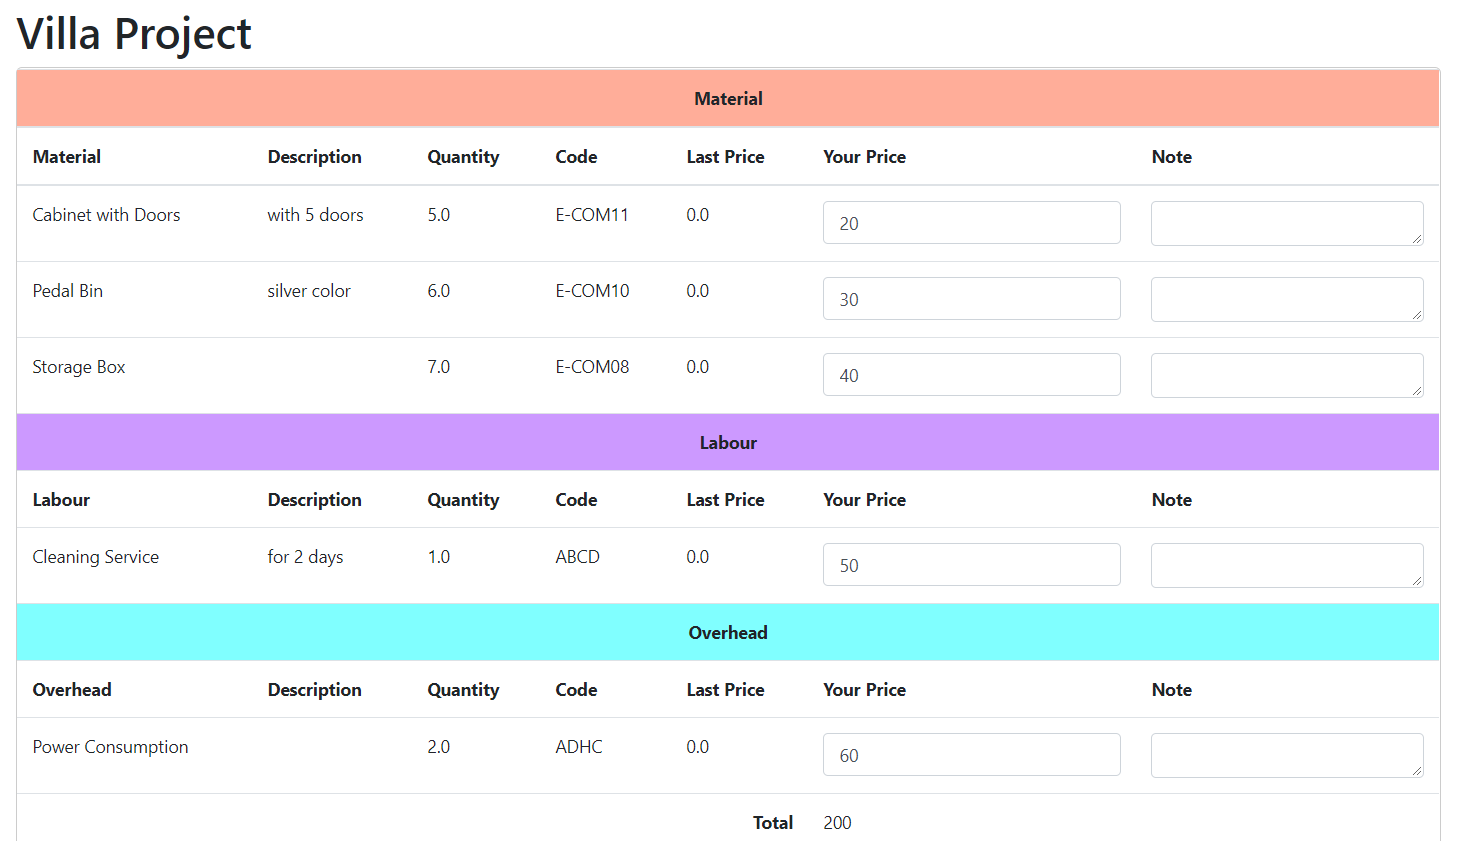Click the Total value 200
This screenshot has height=841, width=1464.
[837, 822]
